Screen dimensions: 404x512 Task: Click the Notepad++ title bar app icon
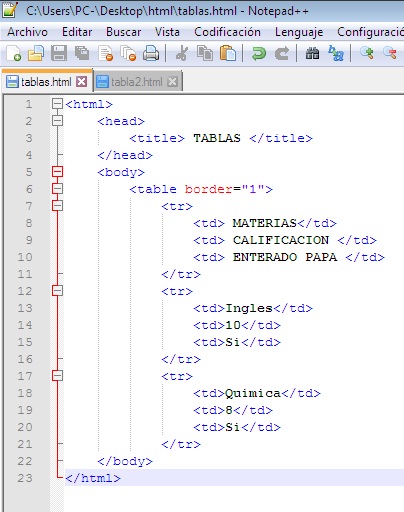[10, 10]
